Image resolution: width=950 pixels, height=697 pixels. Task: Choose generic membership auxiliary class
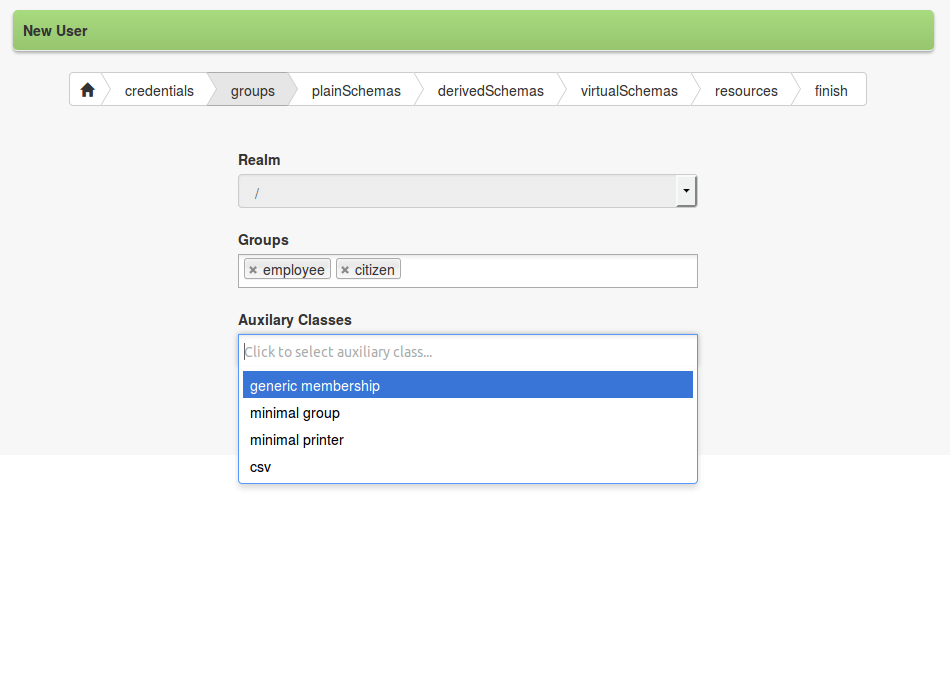point(468,385)
